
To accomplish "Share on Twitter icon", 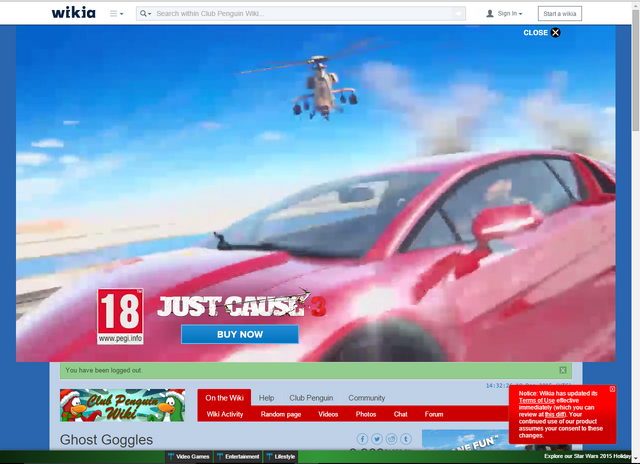I will coord(377,439).
